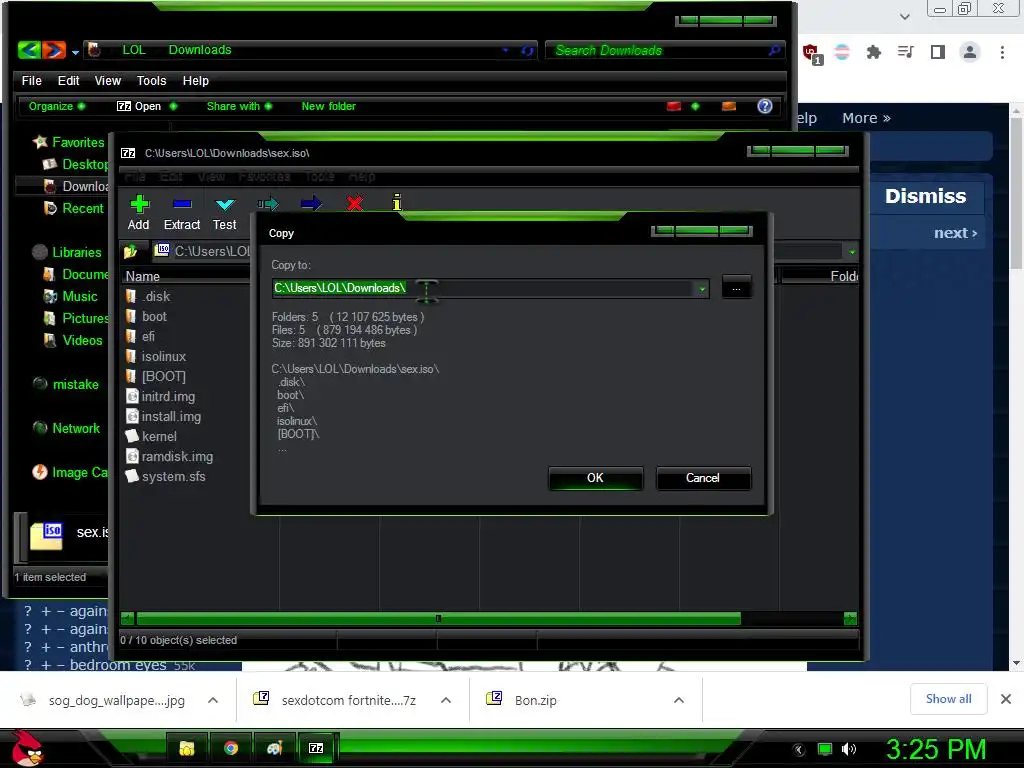Expand options for sog_dog_wallpaper download
The height and width of the screenshot is (768, 1024).
(x=213, y=700)
